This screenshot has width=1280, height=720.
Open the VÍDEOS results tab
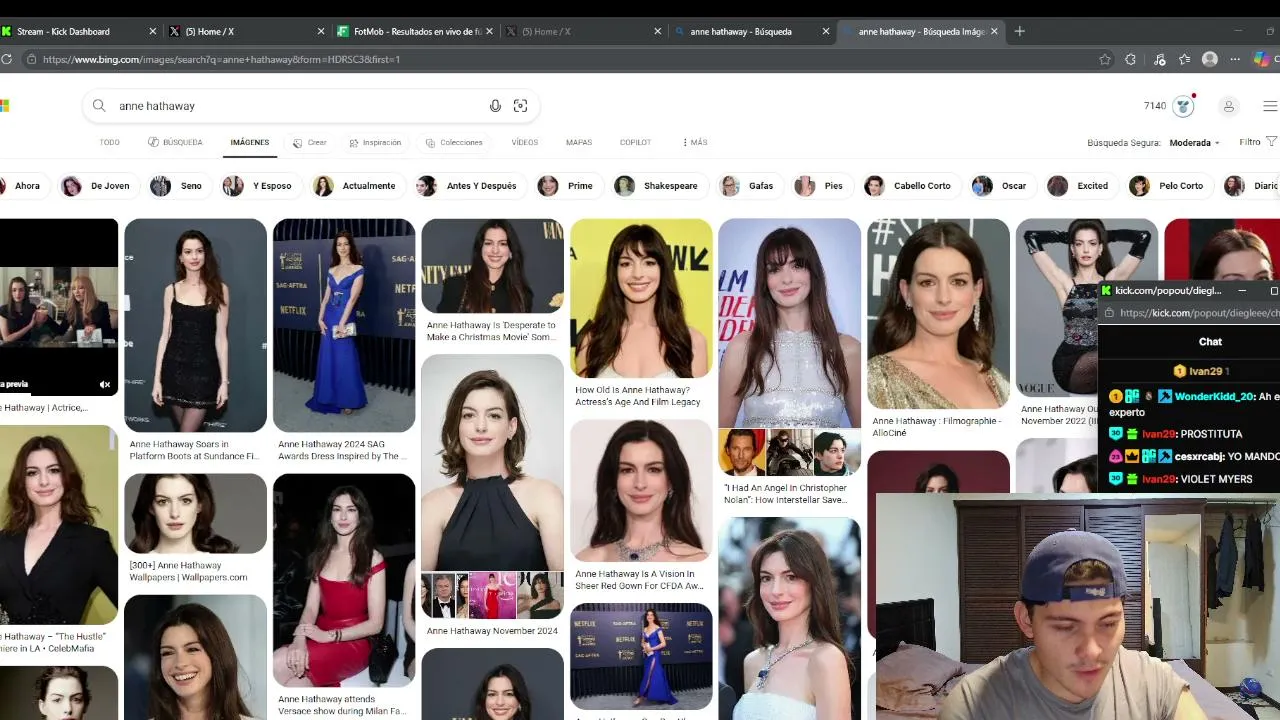pos(525,142)
